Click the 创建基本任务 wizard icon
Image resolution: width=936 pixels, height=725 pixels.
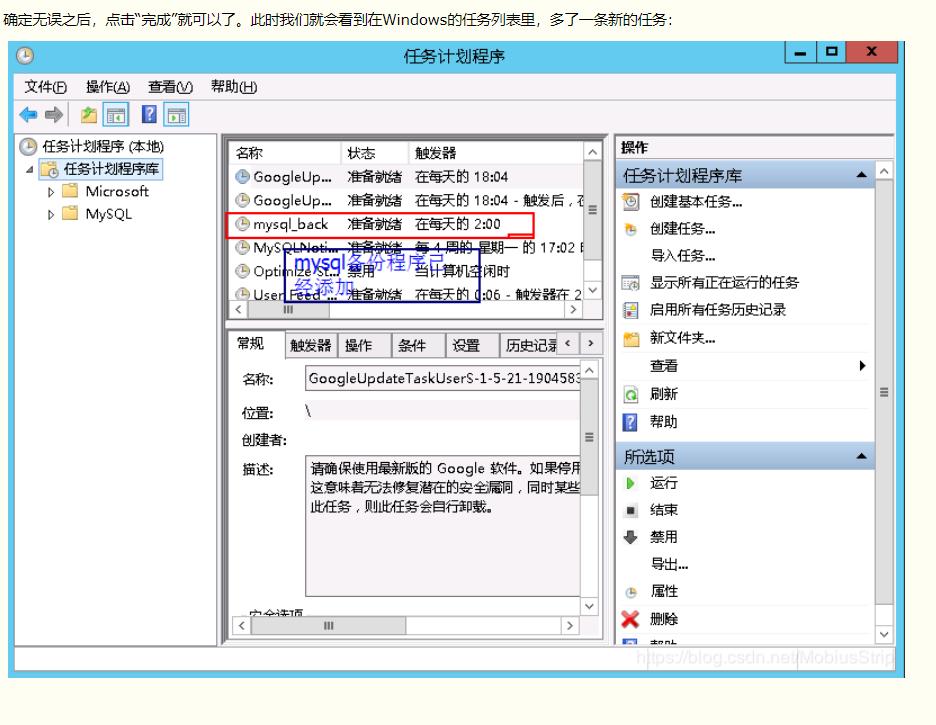pyautogui.click(x=630, y=202)
